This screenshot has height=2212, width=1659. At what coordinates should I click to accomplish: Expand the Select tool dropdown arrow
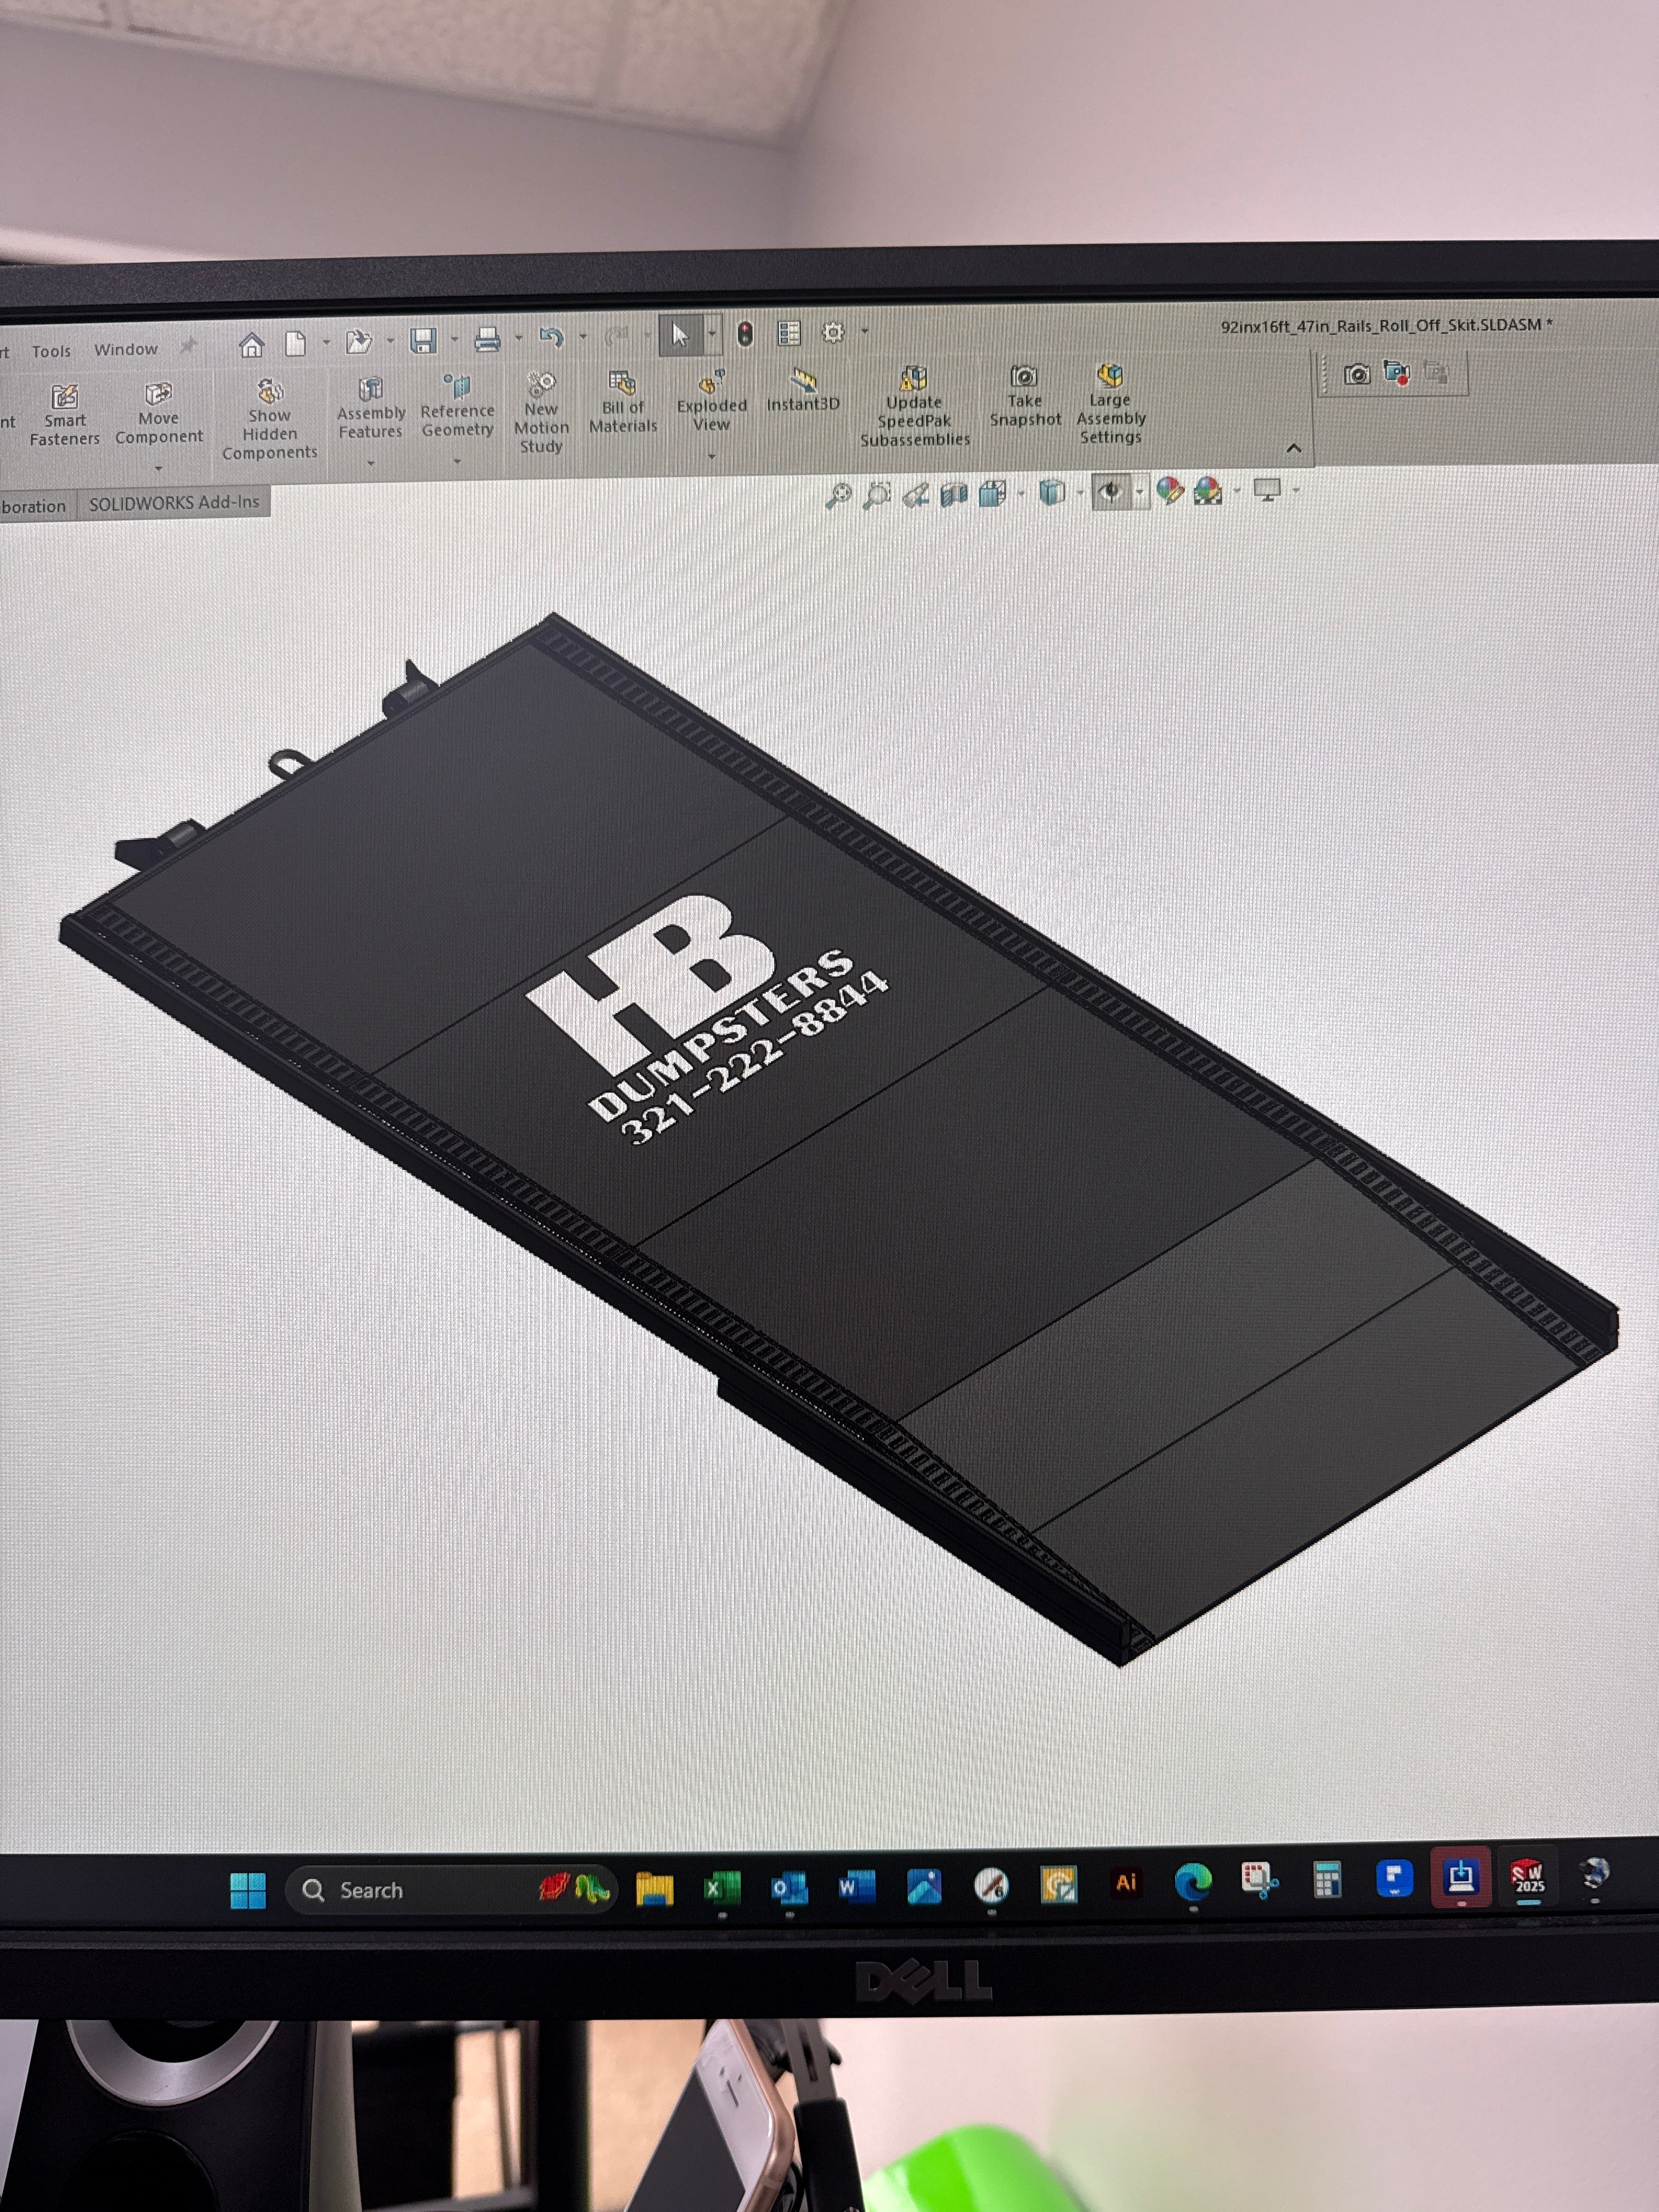712,334
